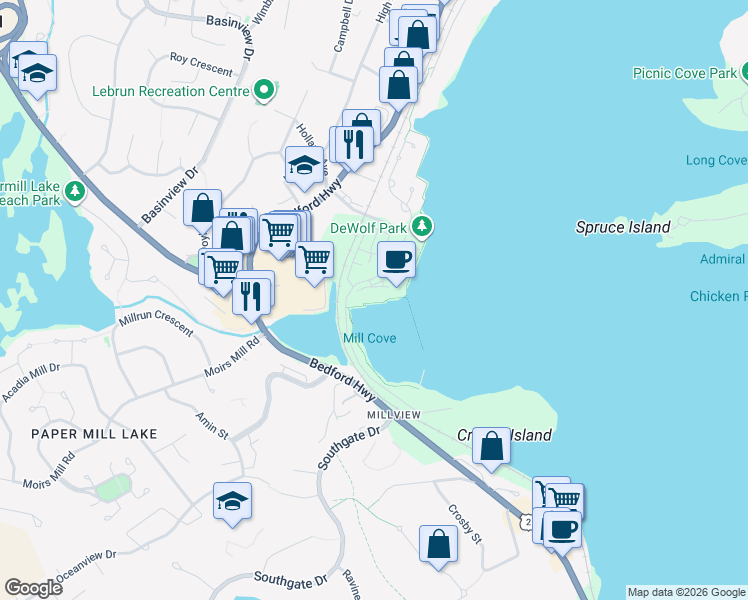Click the Amin St street label
The image size is (748, 600).
[212, 425]
